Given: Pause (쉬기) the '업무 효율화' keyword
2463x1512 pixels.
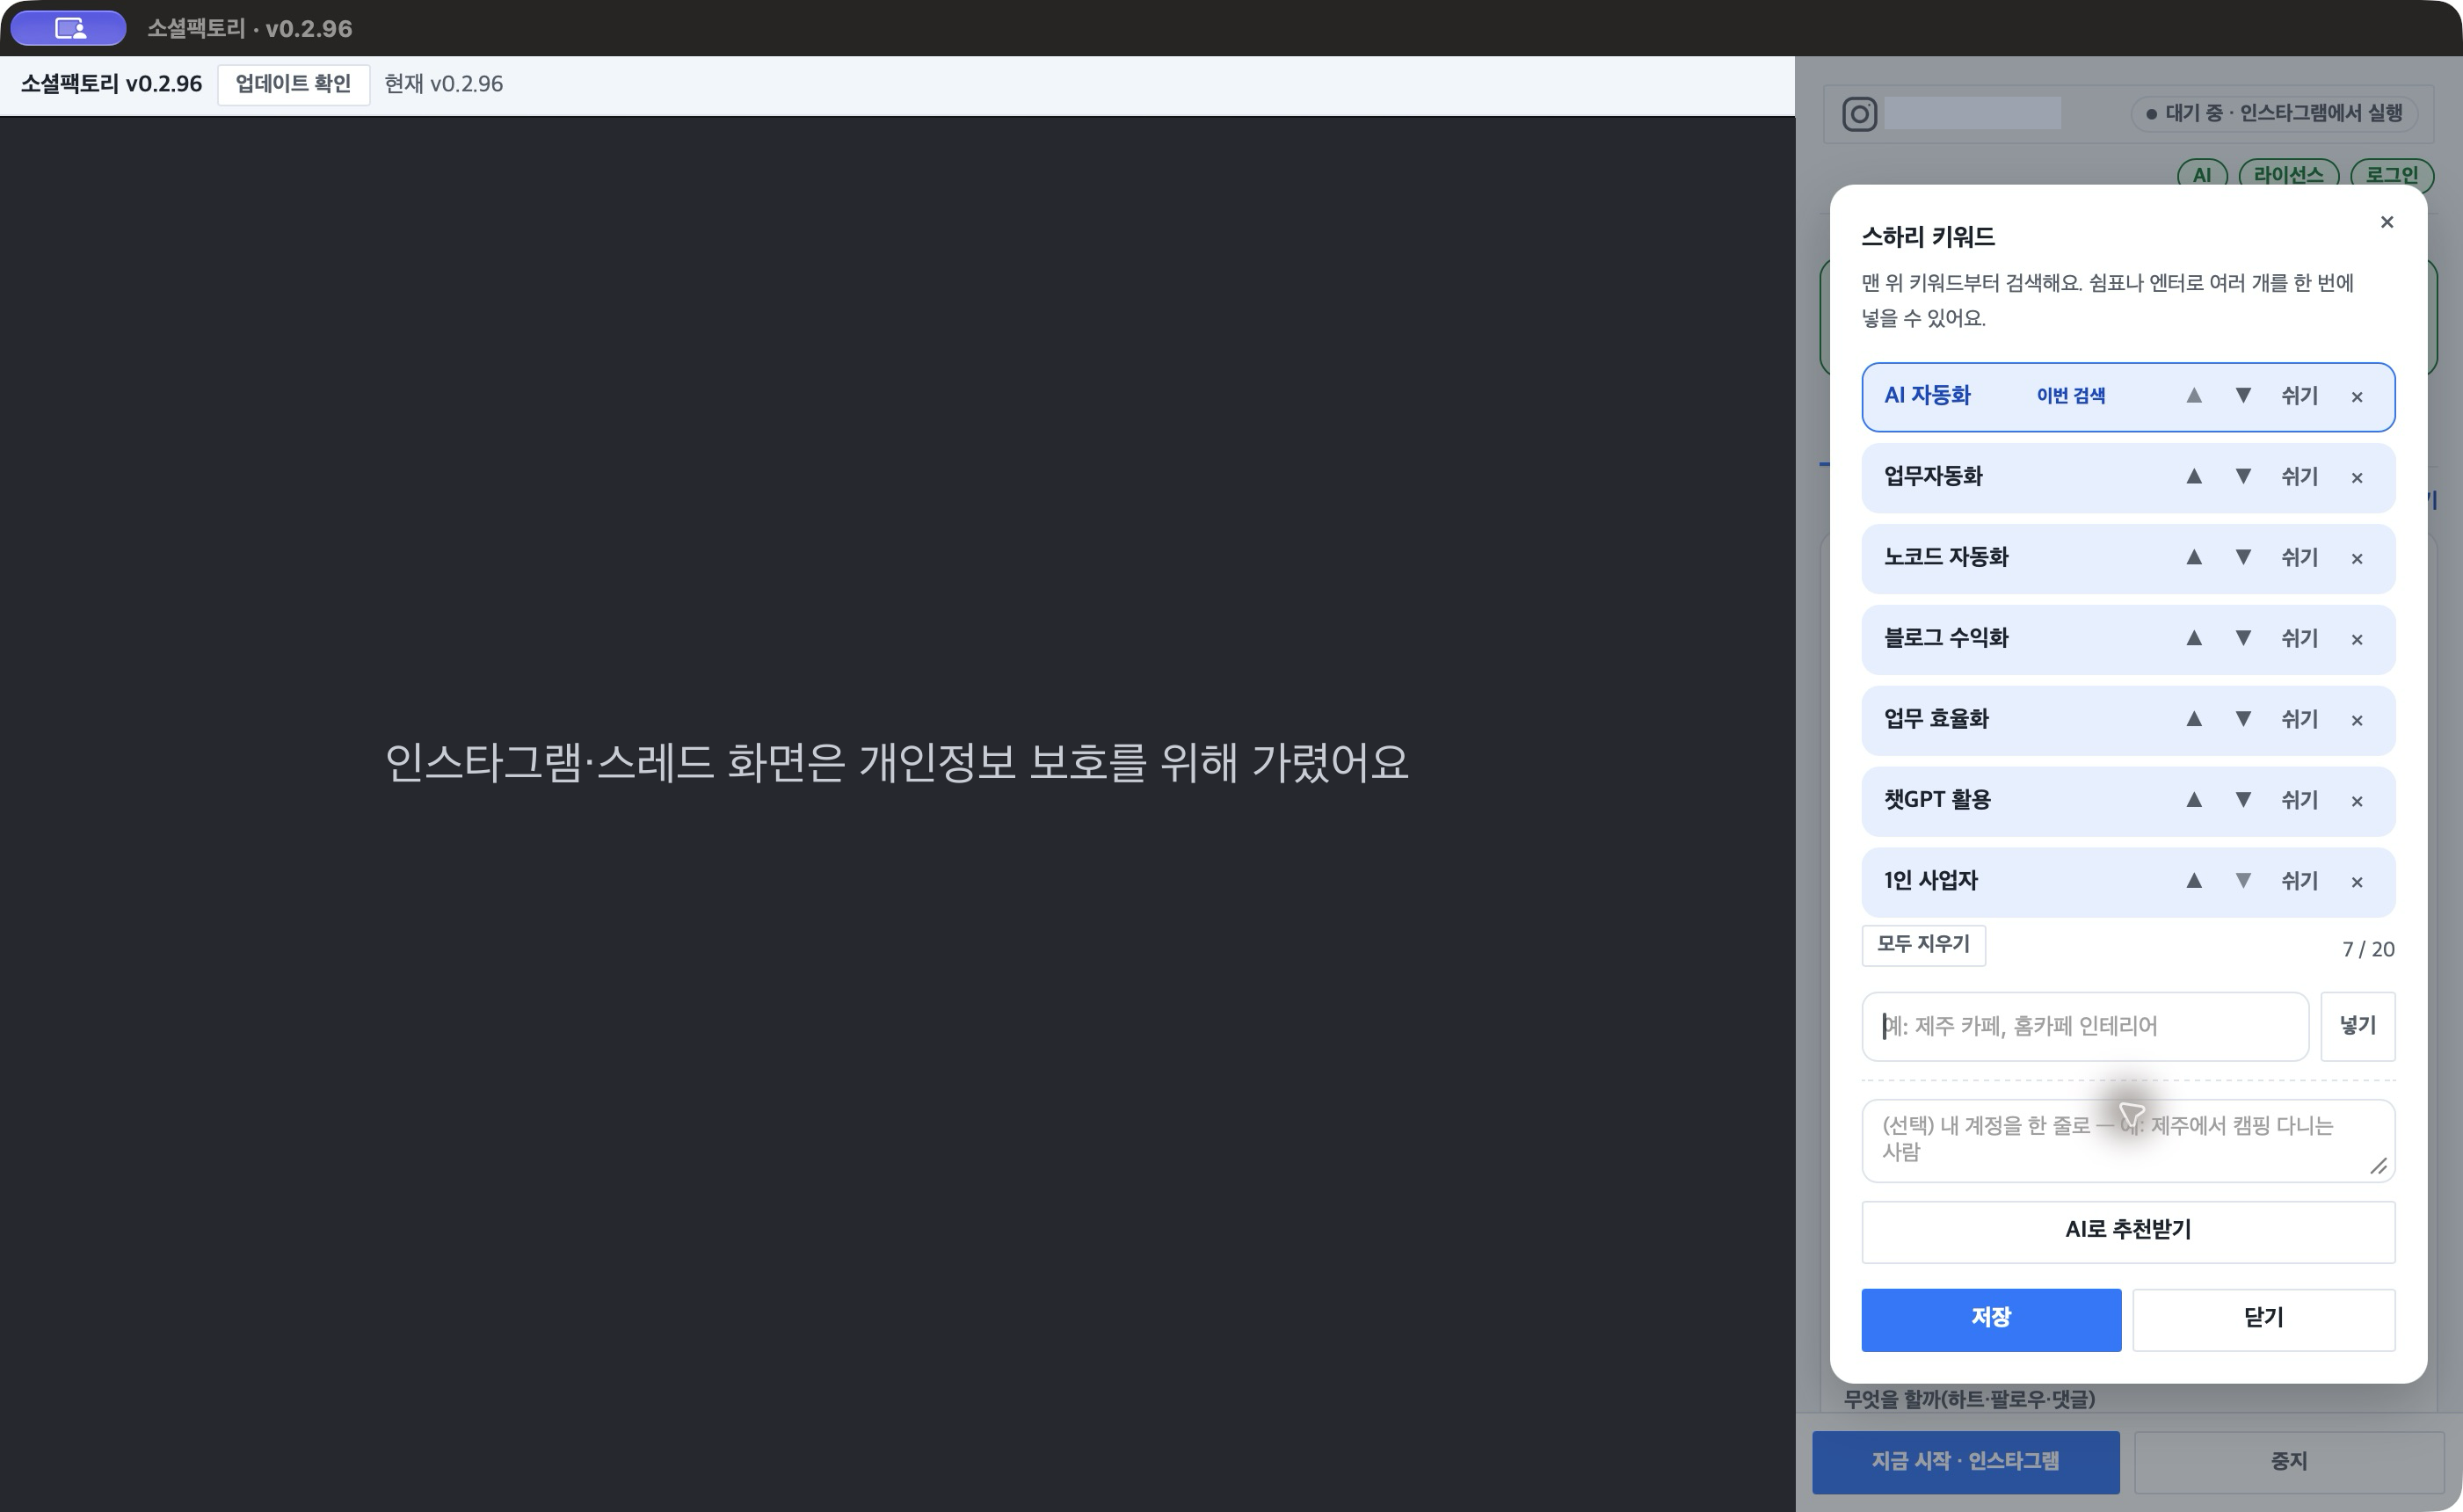Looking at the screenshot, I should (2299, 720).
